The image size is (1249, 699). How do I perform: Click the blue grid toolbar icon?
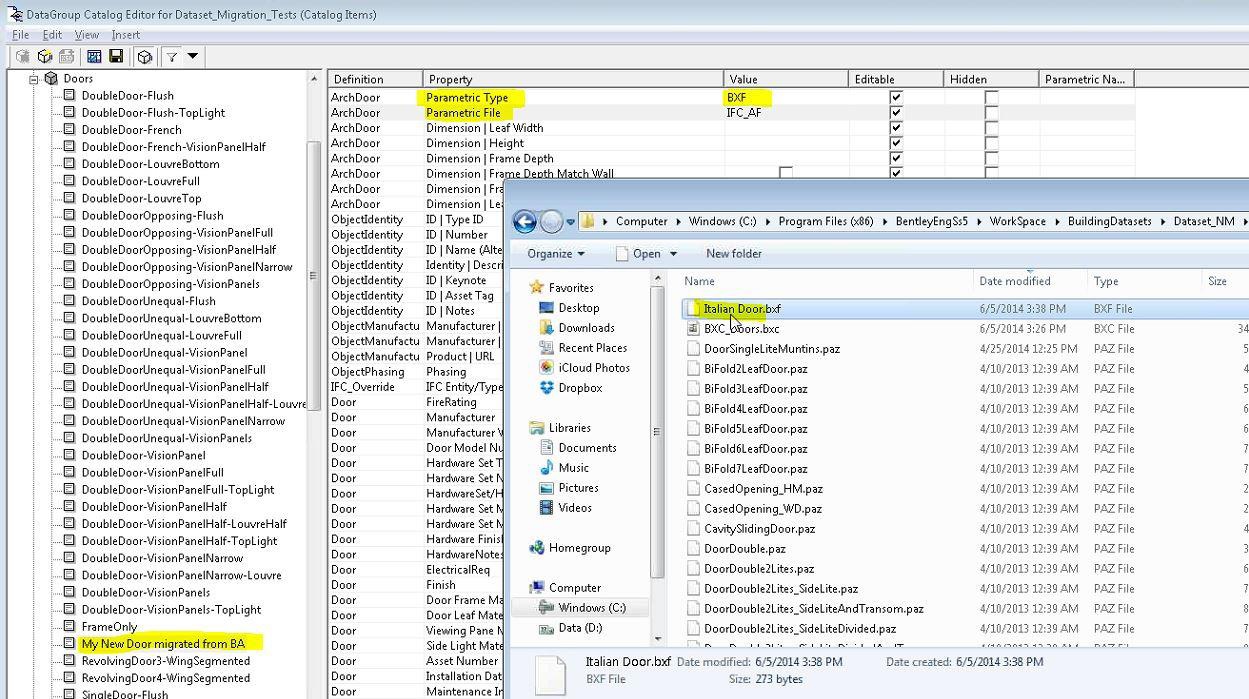[x=94, y=57]
